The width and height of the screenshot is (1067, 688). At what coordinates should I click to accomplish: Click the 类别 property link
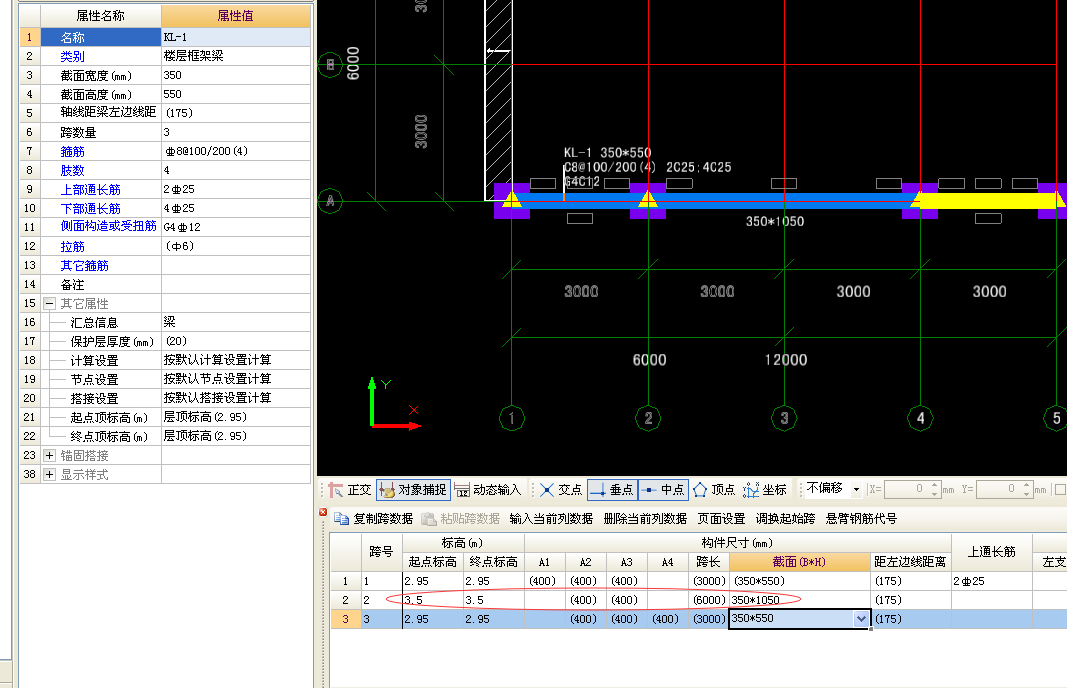(x=72, y=56)
